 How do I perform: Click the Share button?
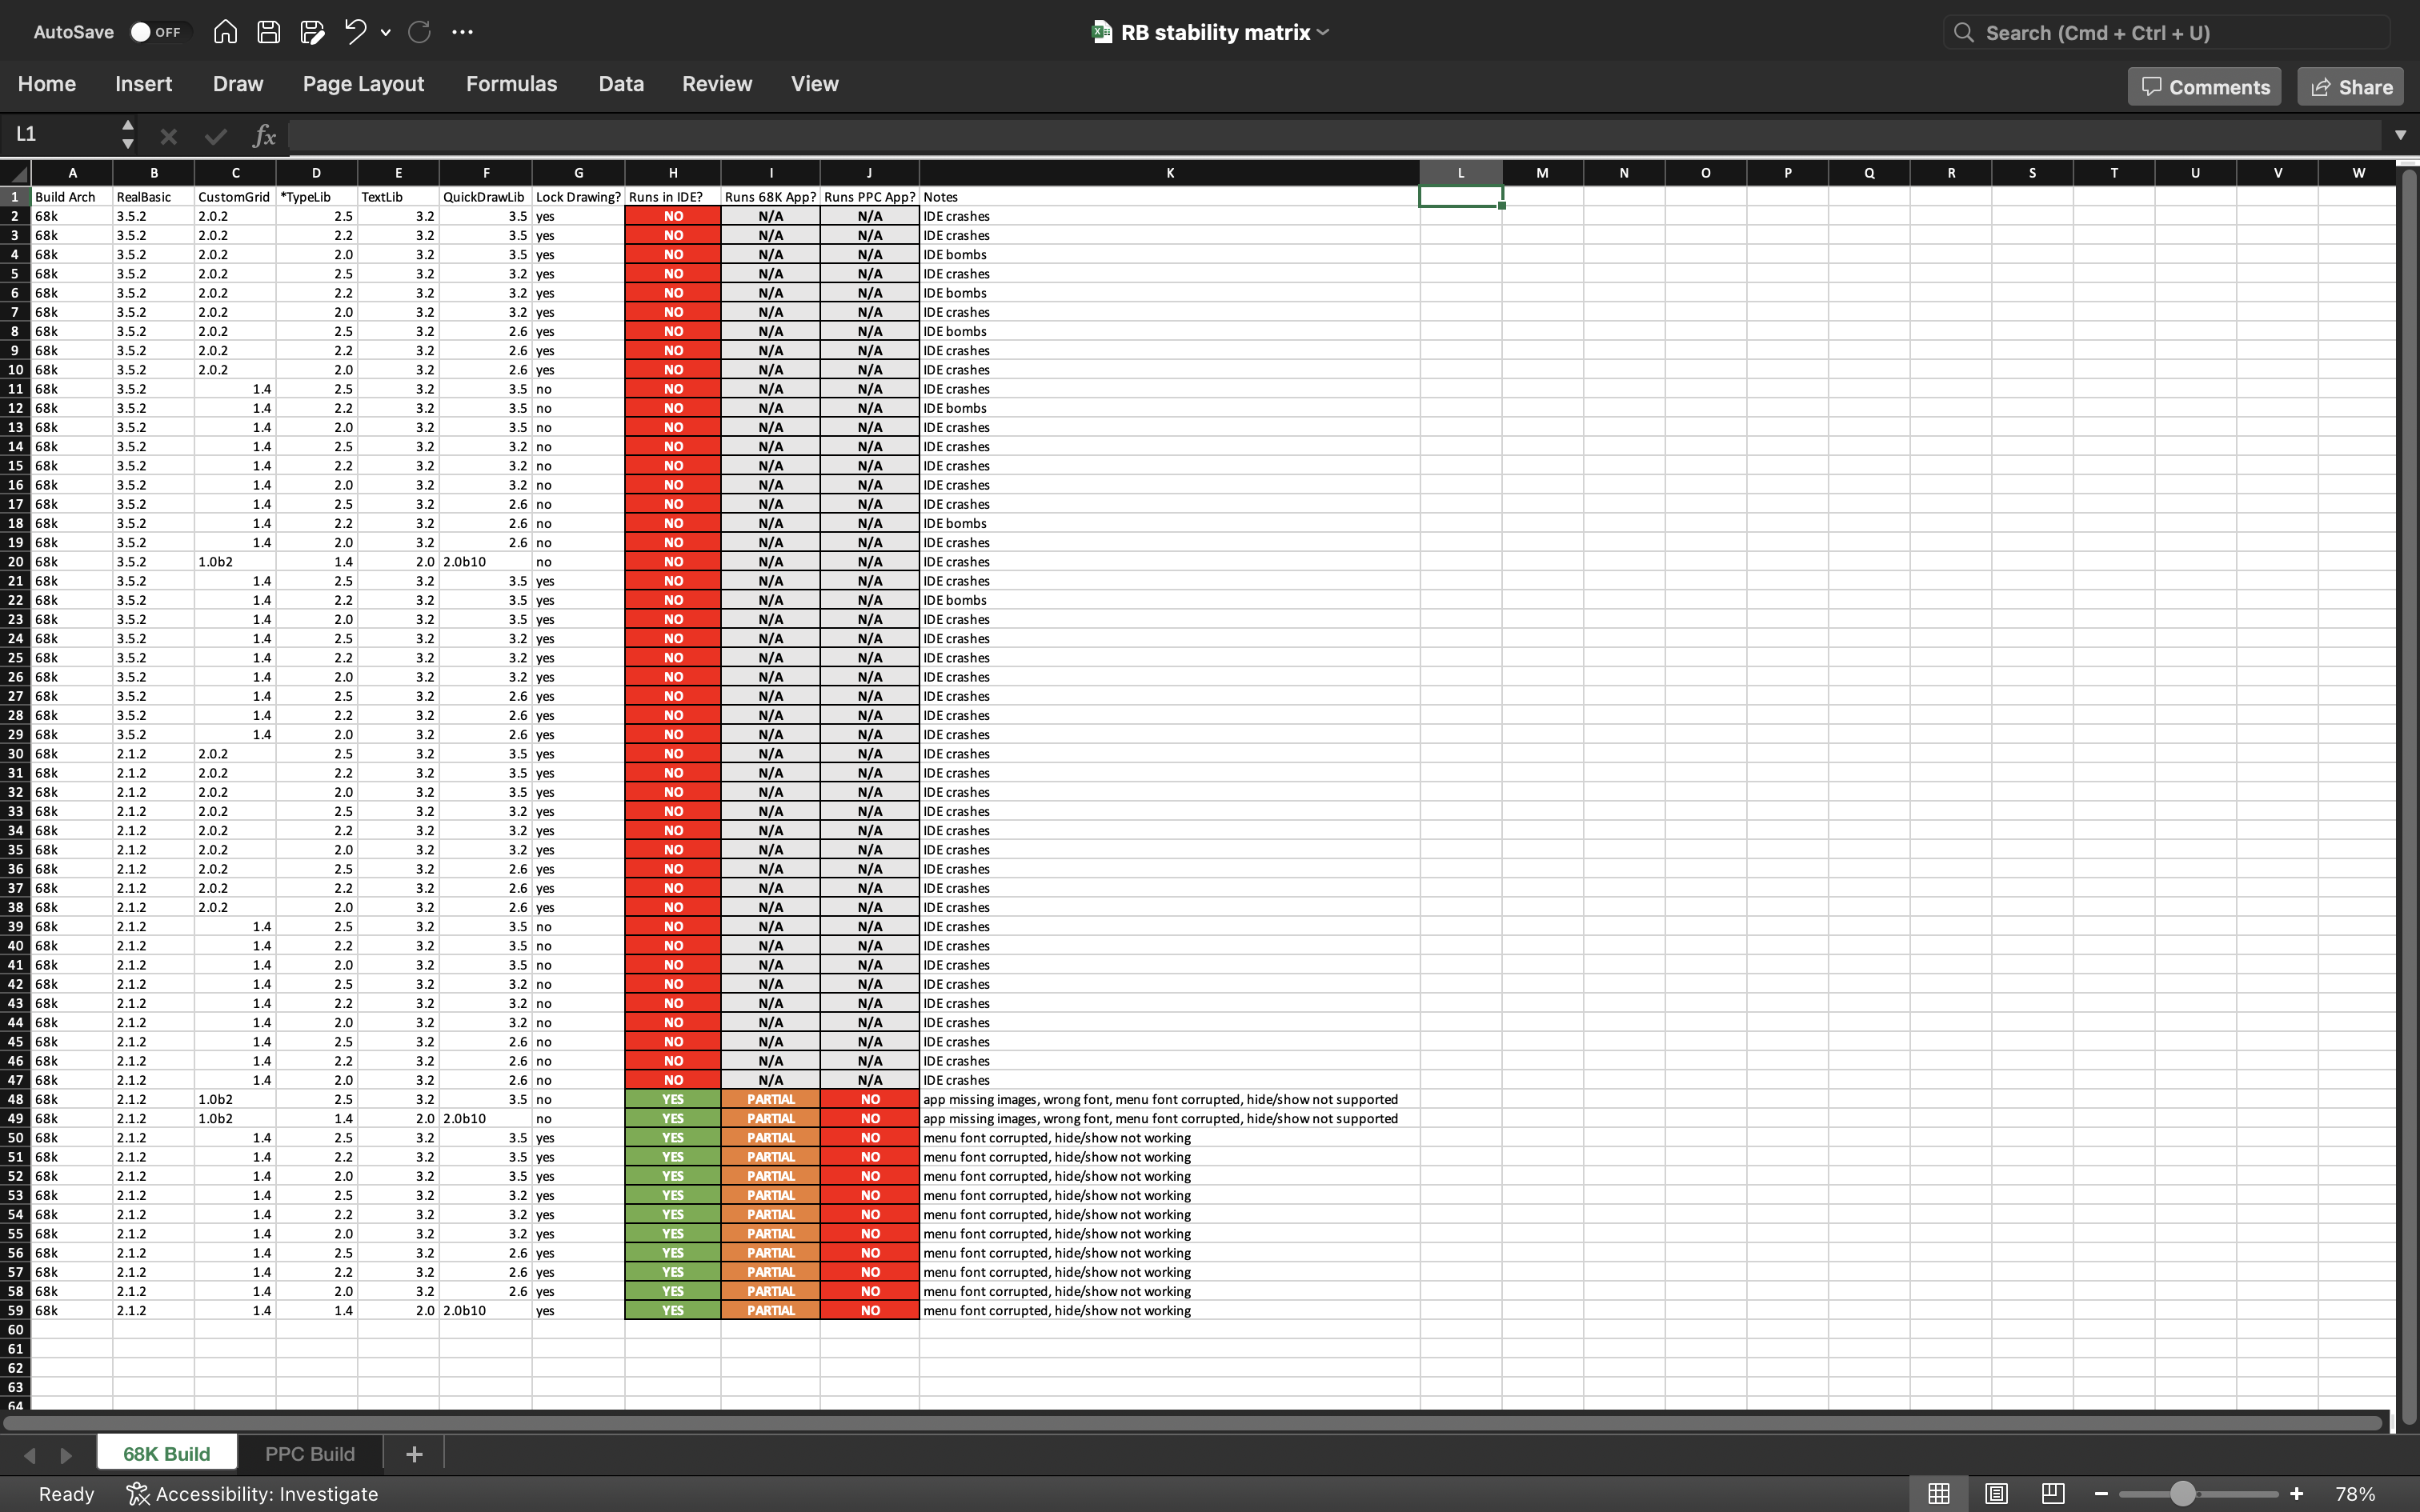click(x=2351, y=87)
